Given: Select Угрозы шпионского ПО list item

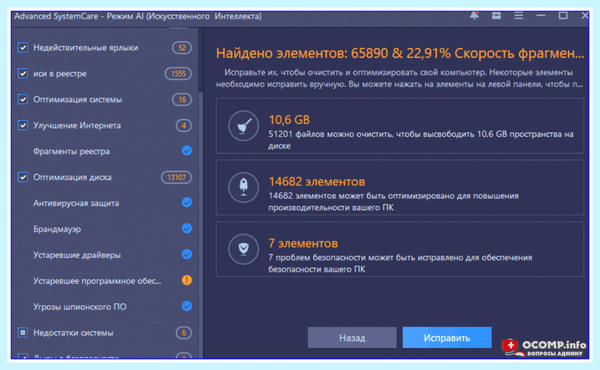Looking at the screenshot, I should coord(80,307).
